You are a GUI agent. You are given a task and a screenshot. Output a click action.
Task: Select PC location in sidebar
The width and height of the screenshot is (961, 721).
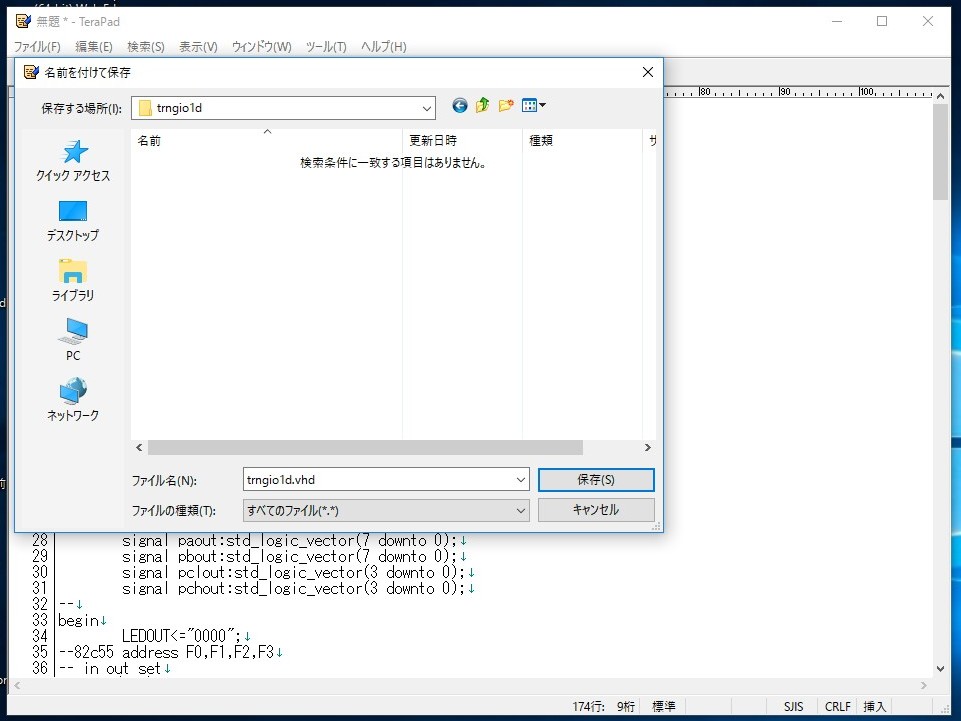click(x=73, y=341)
